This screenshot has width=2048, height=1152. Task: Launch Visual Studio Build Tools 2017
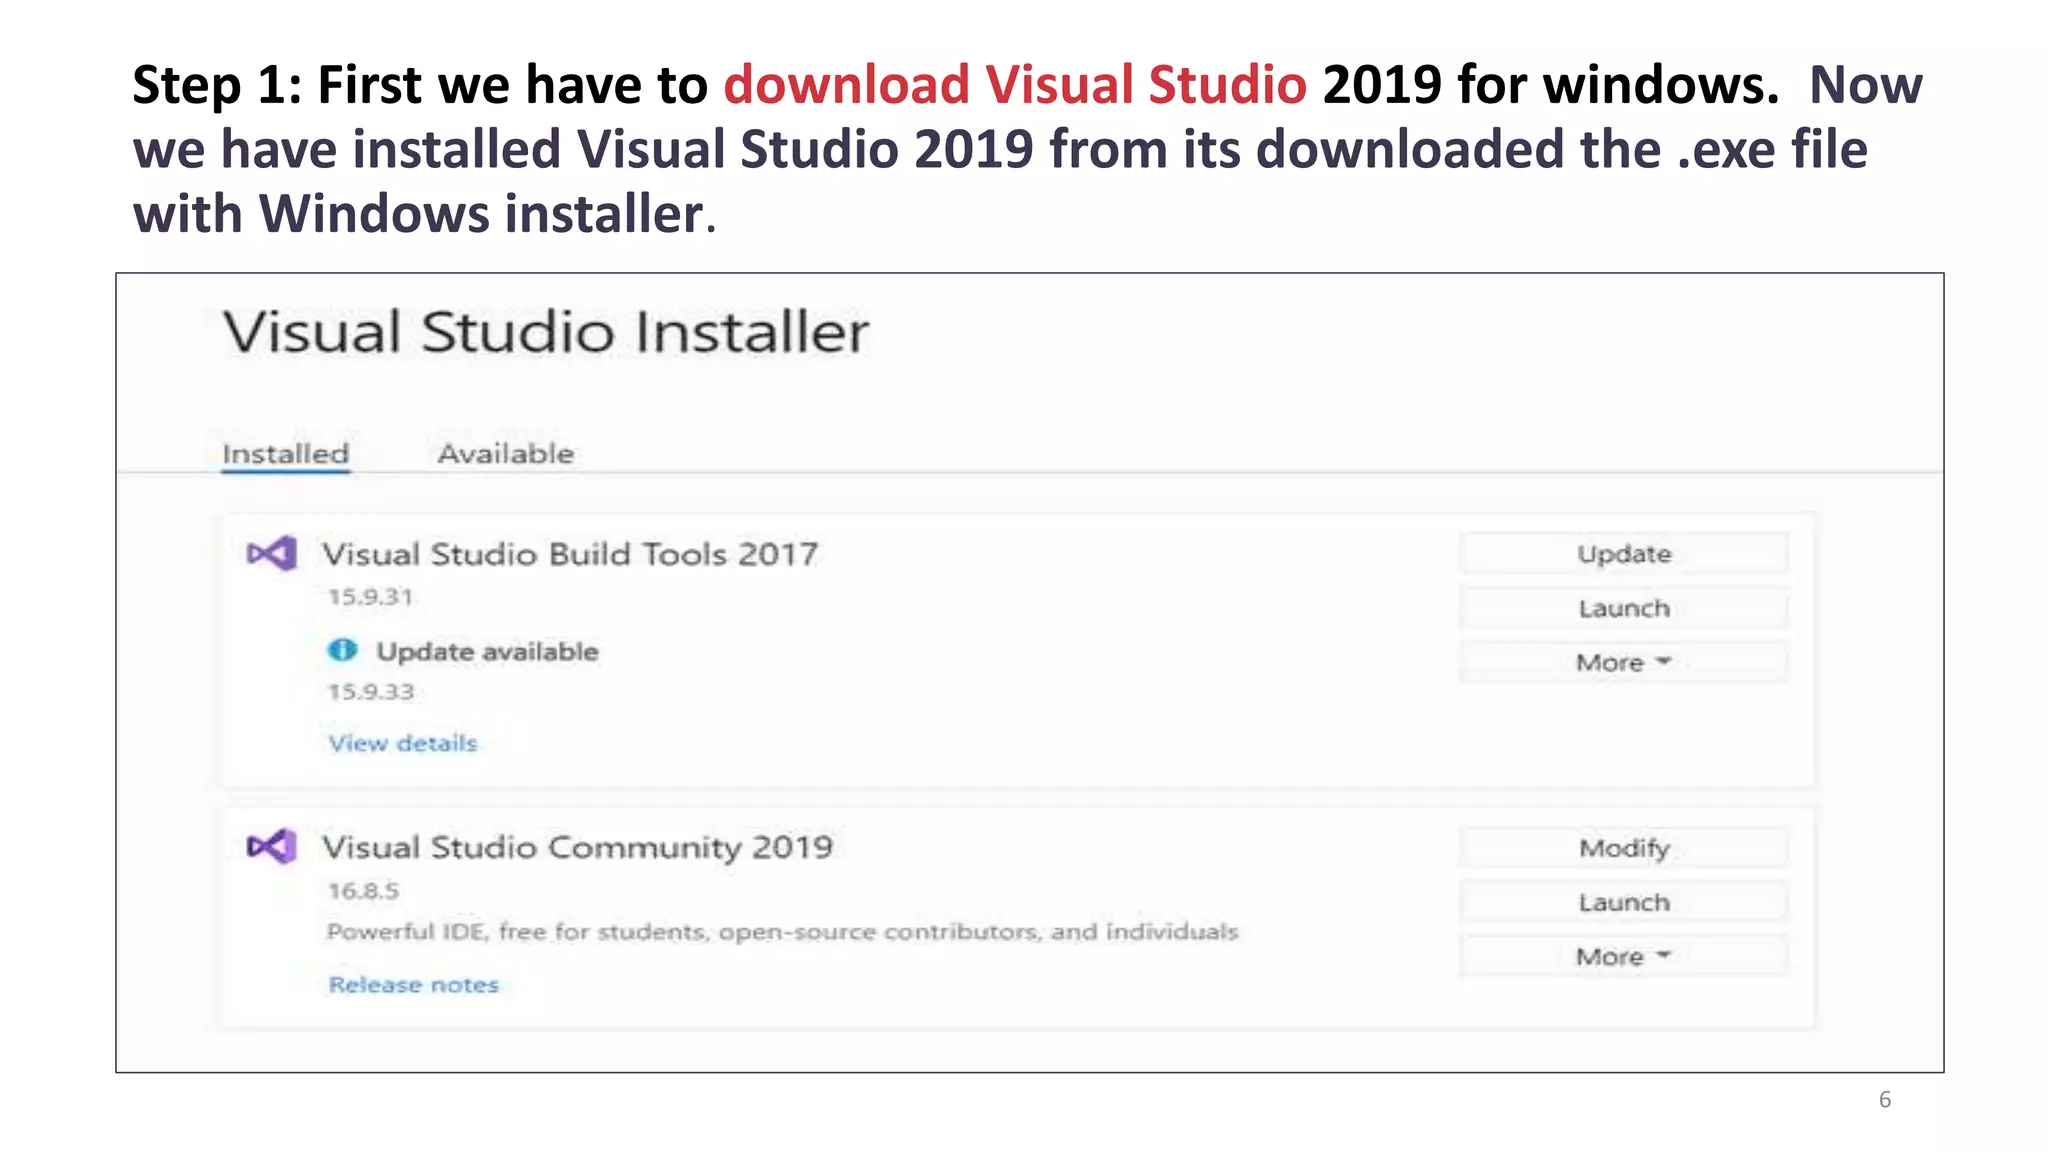[1623, 608]
